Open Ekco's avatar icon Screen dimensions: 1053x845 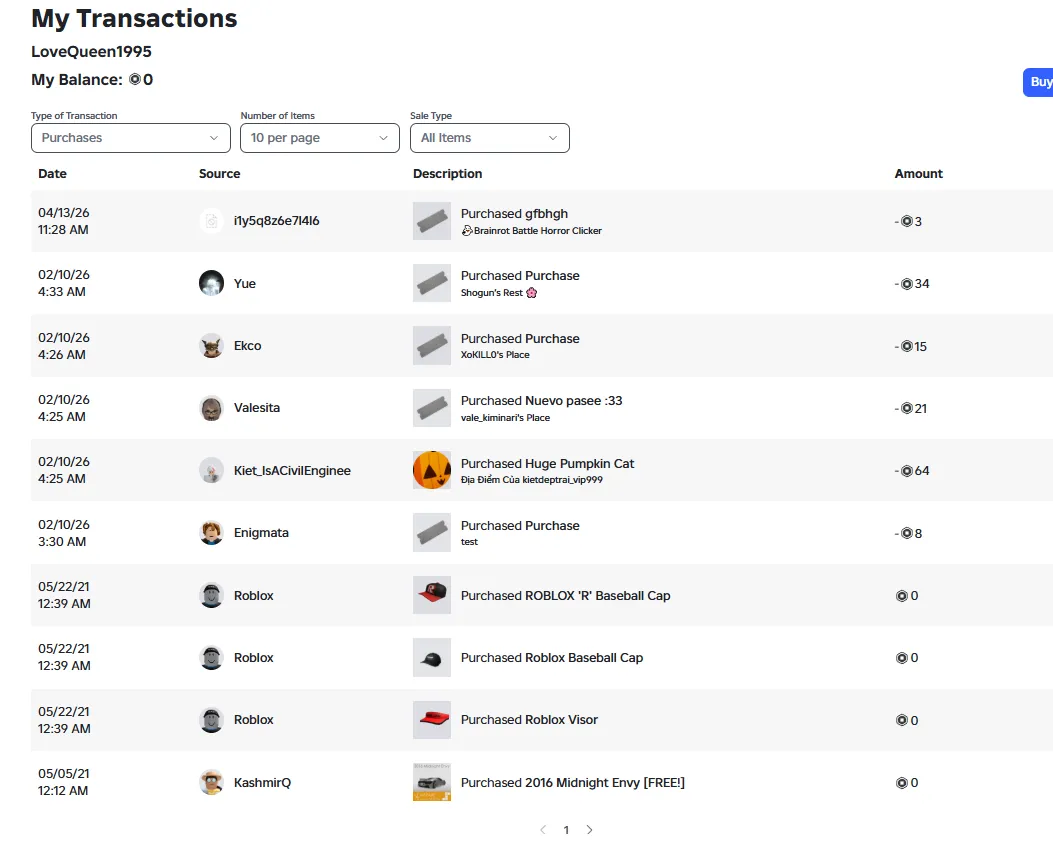[x=212, y=346]
